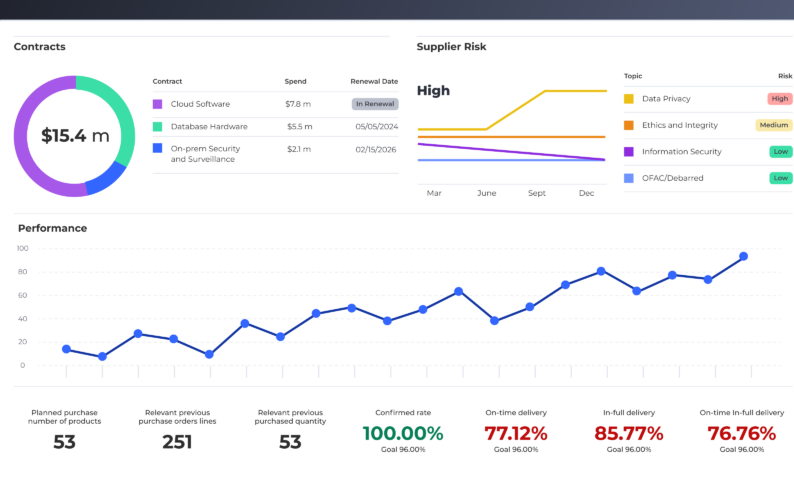This screenshot has width=794, height=478.
Task: Select the purple Information Security topic swatch
Action: (x=629, y=152)
